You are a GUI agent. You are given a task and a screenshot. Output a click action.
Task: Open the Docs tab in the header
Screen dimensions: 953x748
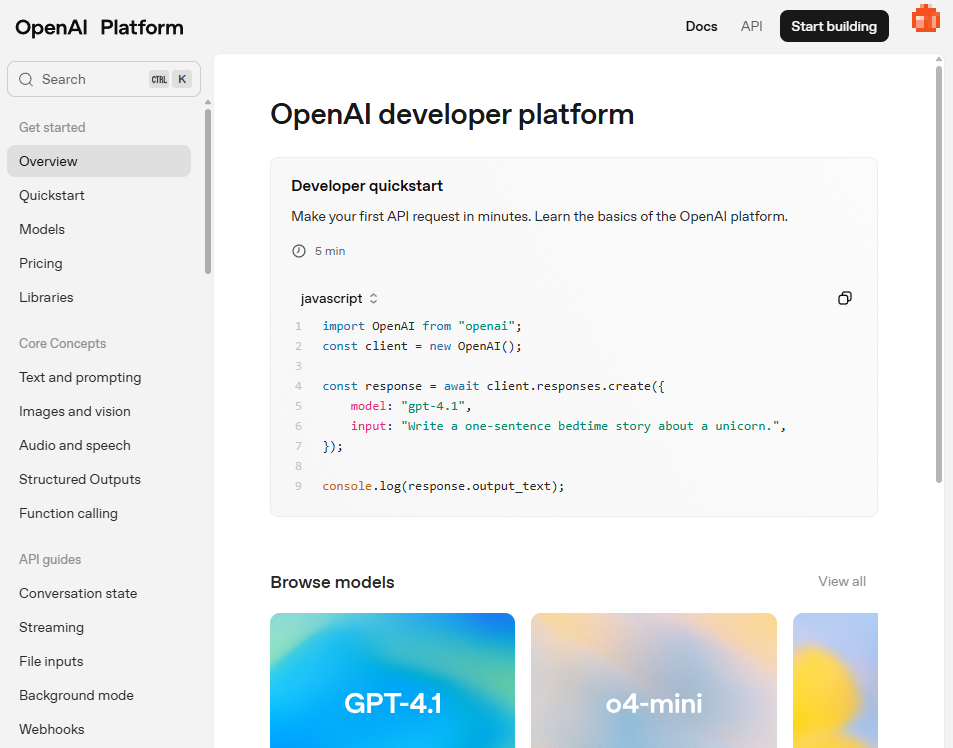point(701,26)
